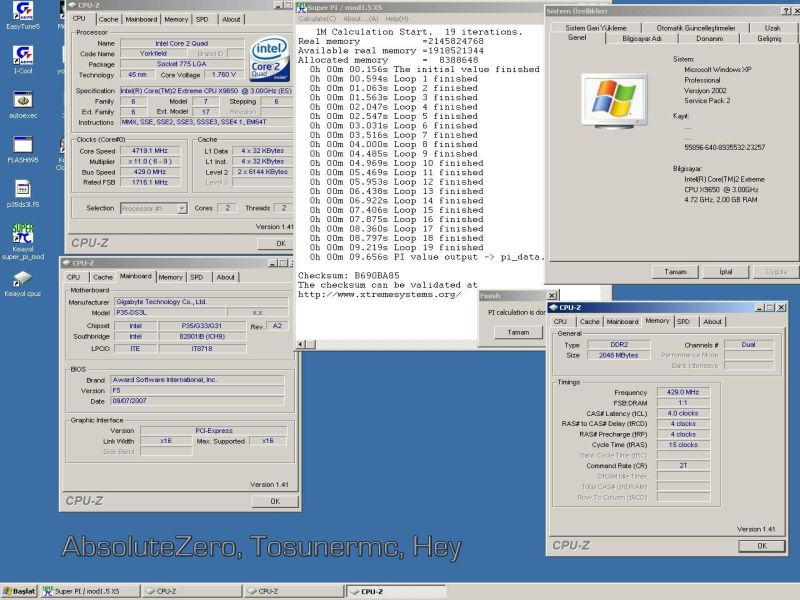Image resolution: width=800 pixels, height=600 pixels.
Task: Switch to Super PI / mod1.5 XS taskbar button
Action: (x=91, y=591)
